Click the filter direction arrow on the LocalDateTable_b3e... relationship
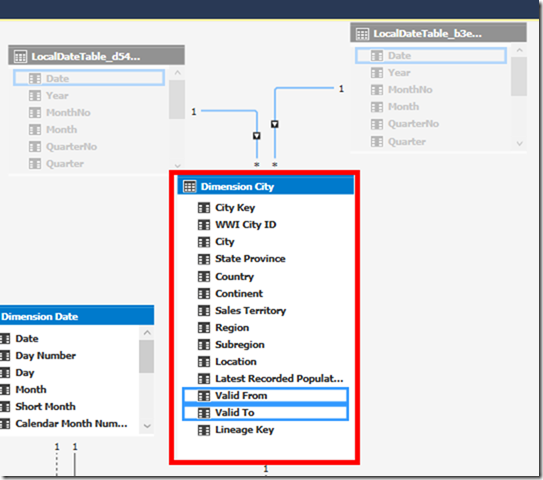543x480 pixels. 275,124
